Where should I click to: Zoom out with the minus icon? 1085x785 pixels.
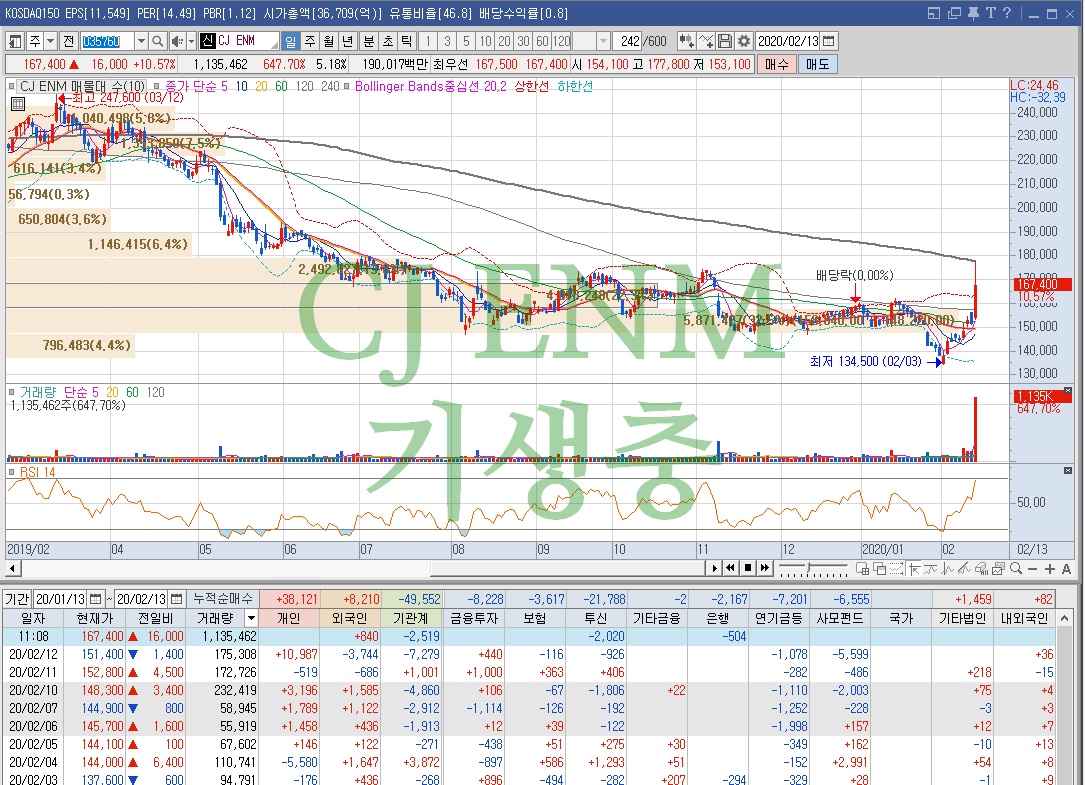[1032, 569]
